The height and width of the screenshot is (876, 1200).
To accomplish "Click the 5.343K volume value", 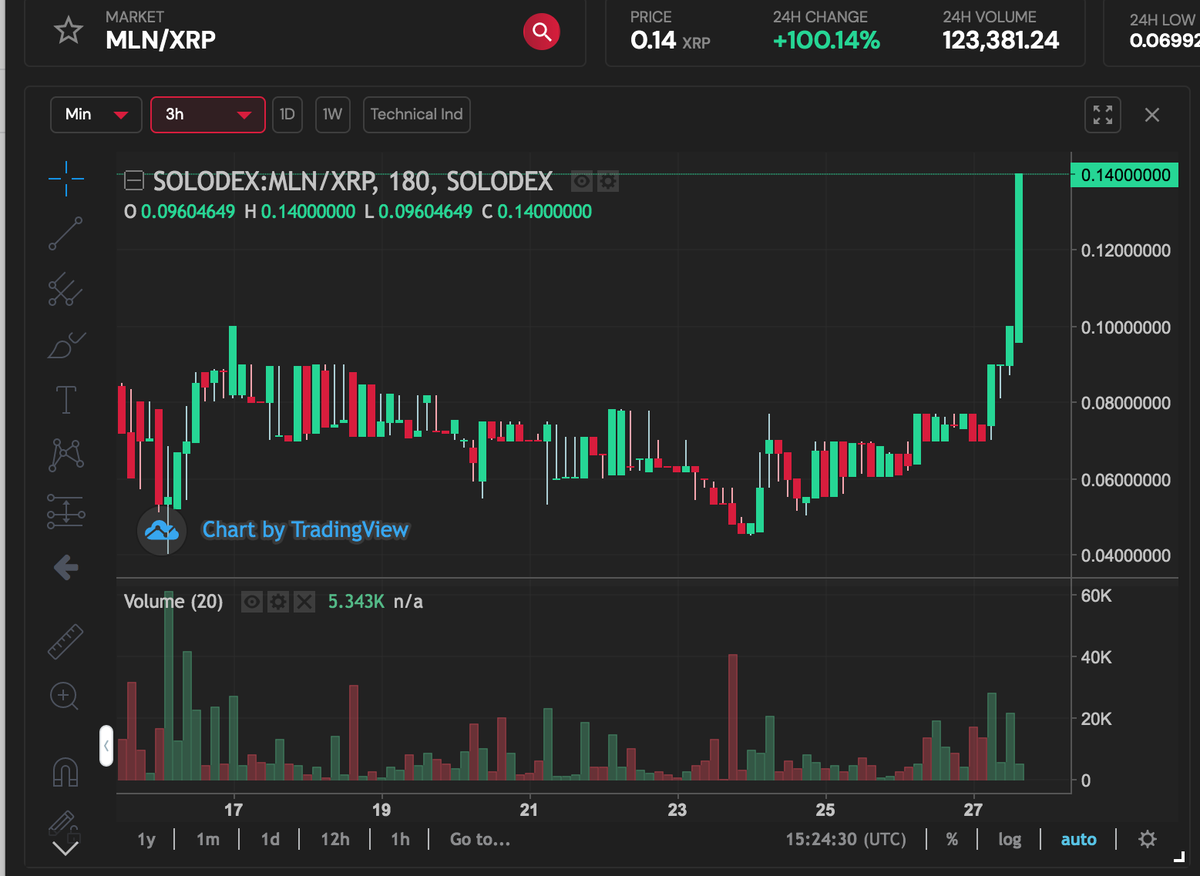I will (x=356, y=601).
